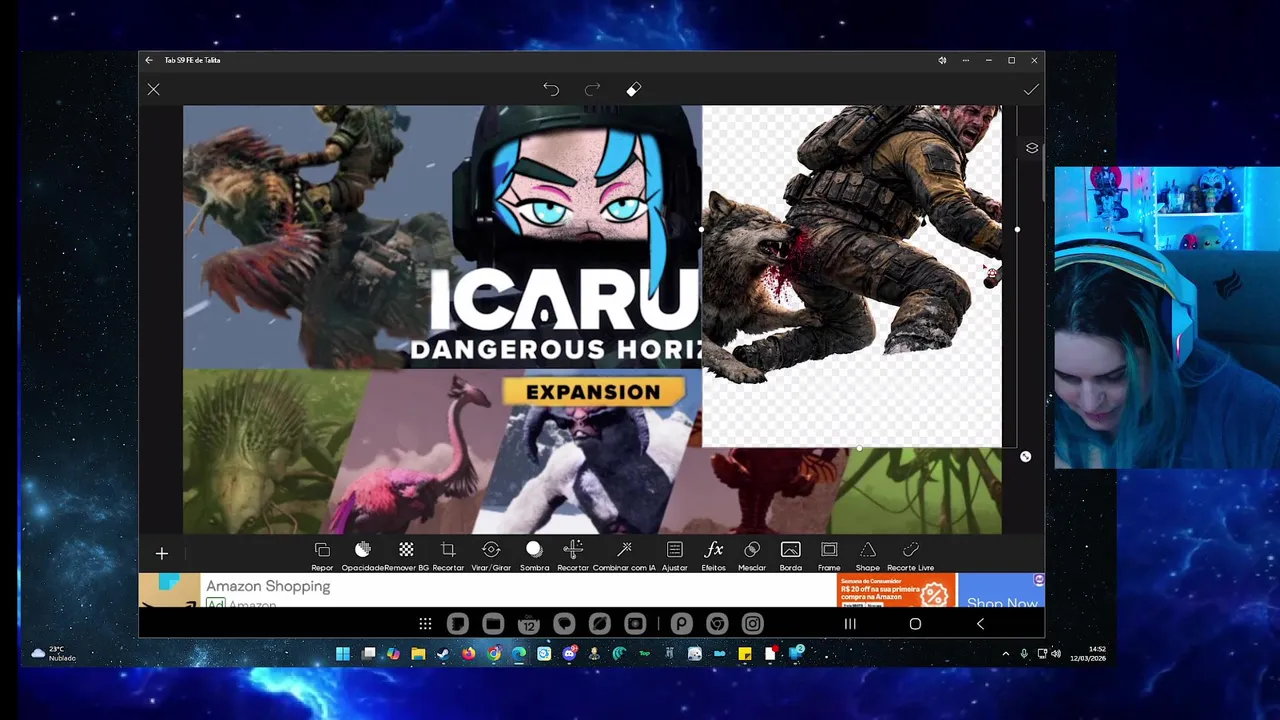Image resolution: width=1280 pixels, height=720 pixels.
Task: Select the Frame tool
Action: point(829,555)
